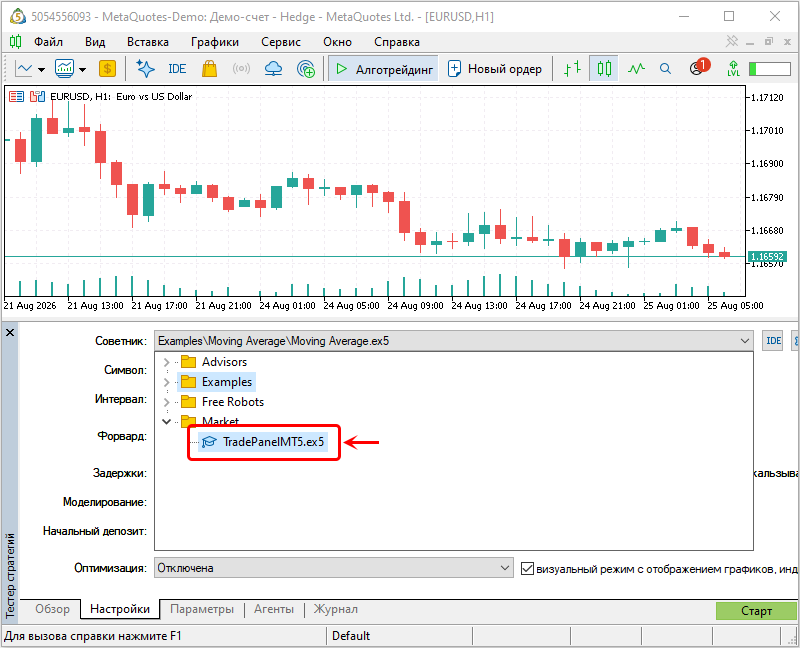Launch the IDE from the toolbar

tap(177, 69)
